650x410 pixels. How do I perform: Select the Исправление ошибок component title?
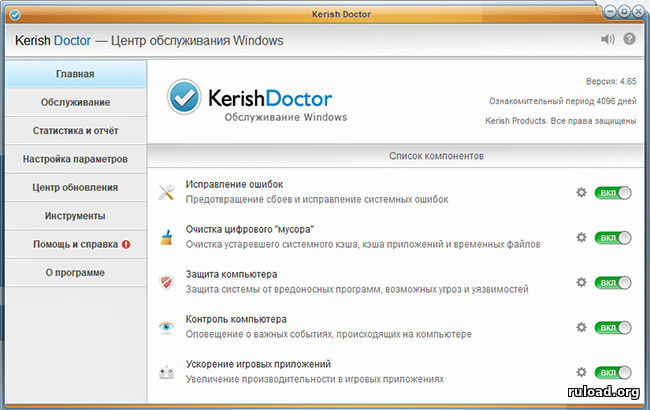coord(234,184)
